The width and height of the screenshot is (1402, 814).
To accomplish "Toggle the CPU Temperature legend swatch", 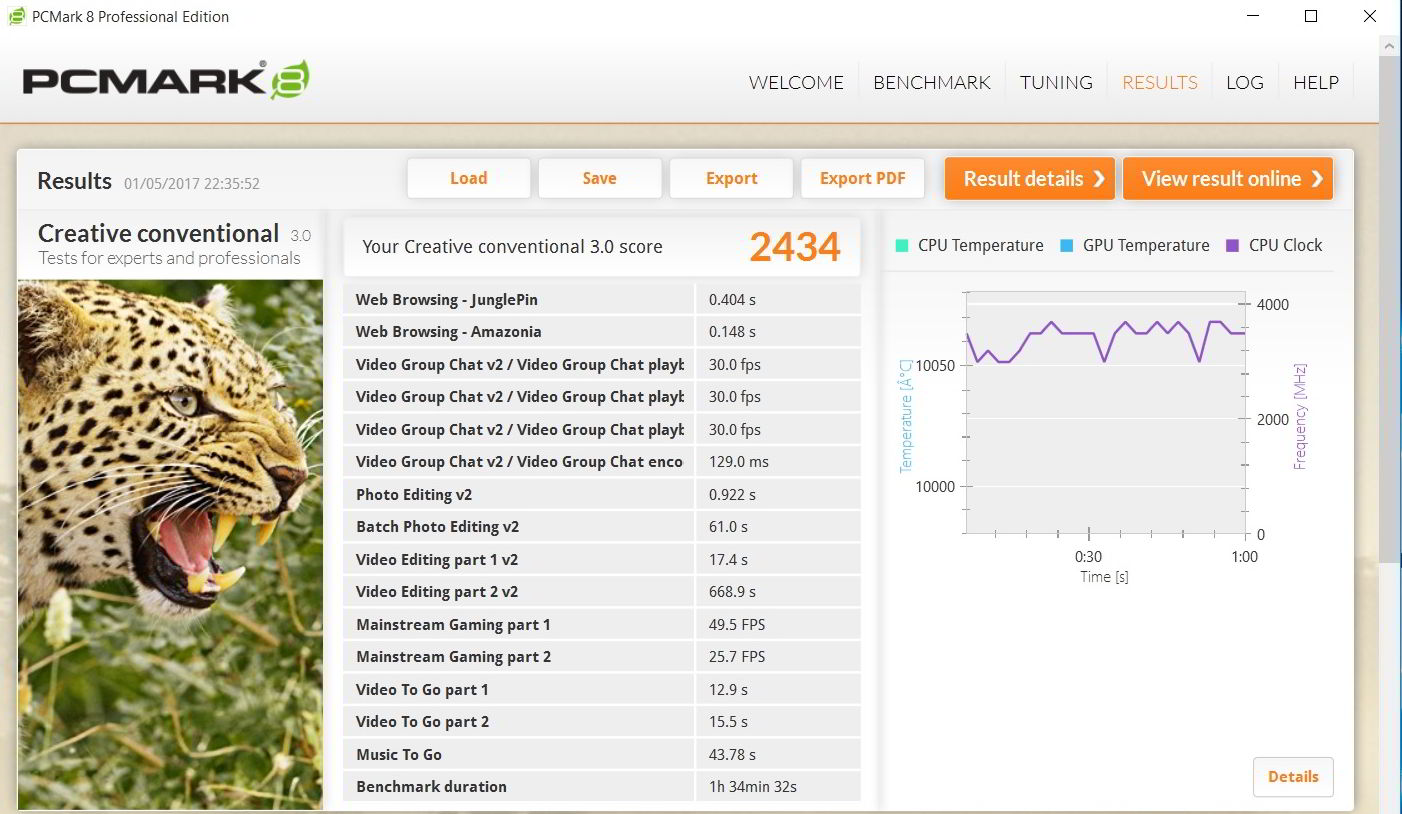I will 902,245.
